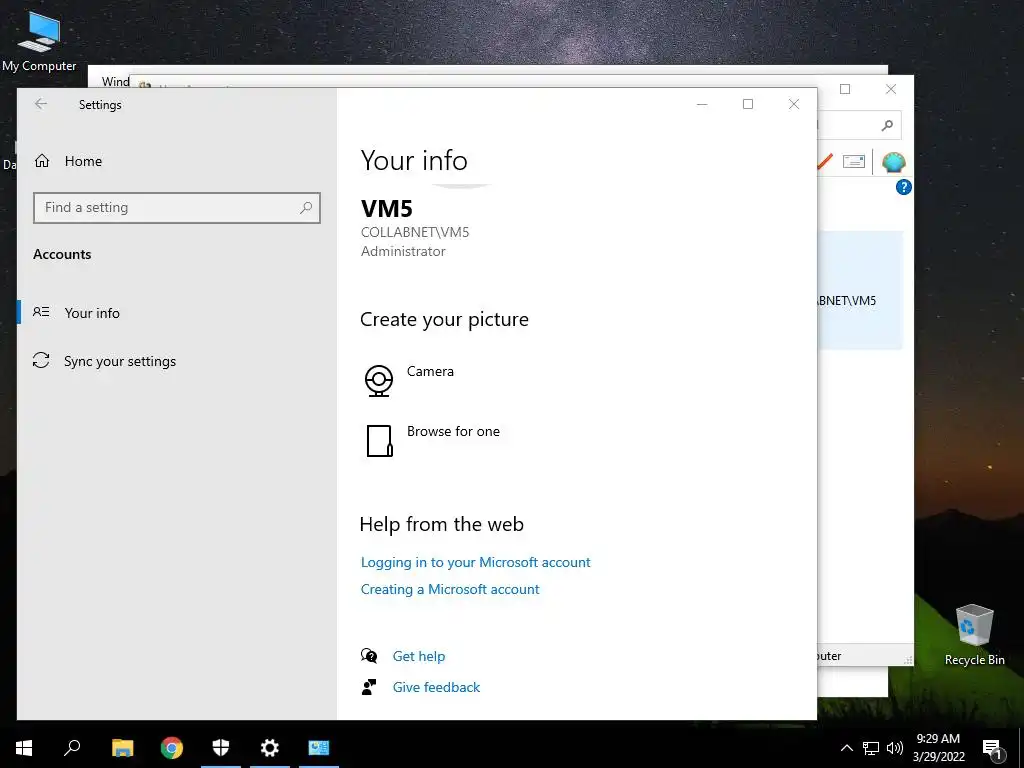Viewport: 1024px width, 768px height.
Task: Open the Windows Start menu
Action: [x=24, y=748]
